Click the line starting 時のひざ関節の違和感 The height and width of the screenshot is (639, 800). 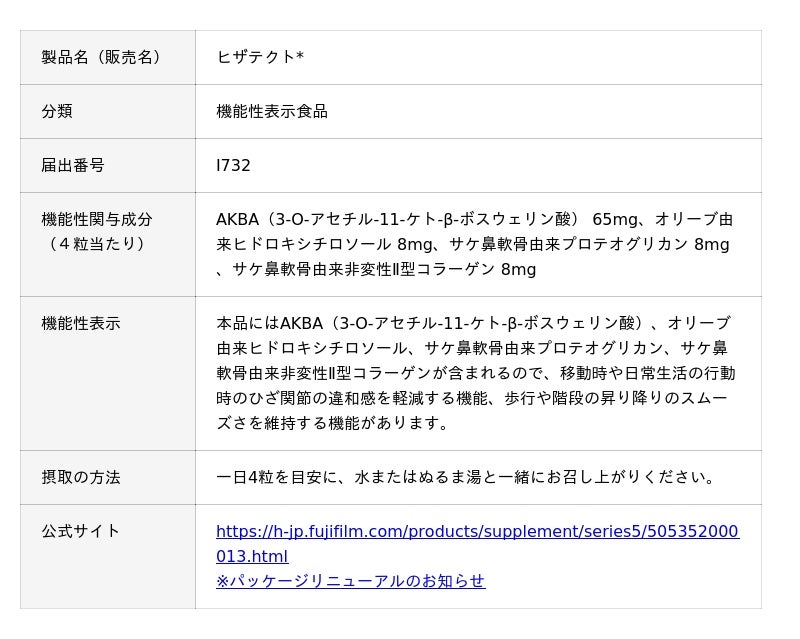pos(475,398)
